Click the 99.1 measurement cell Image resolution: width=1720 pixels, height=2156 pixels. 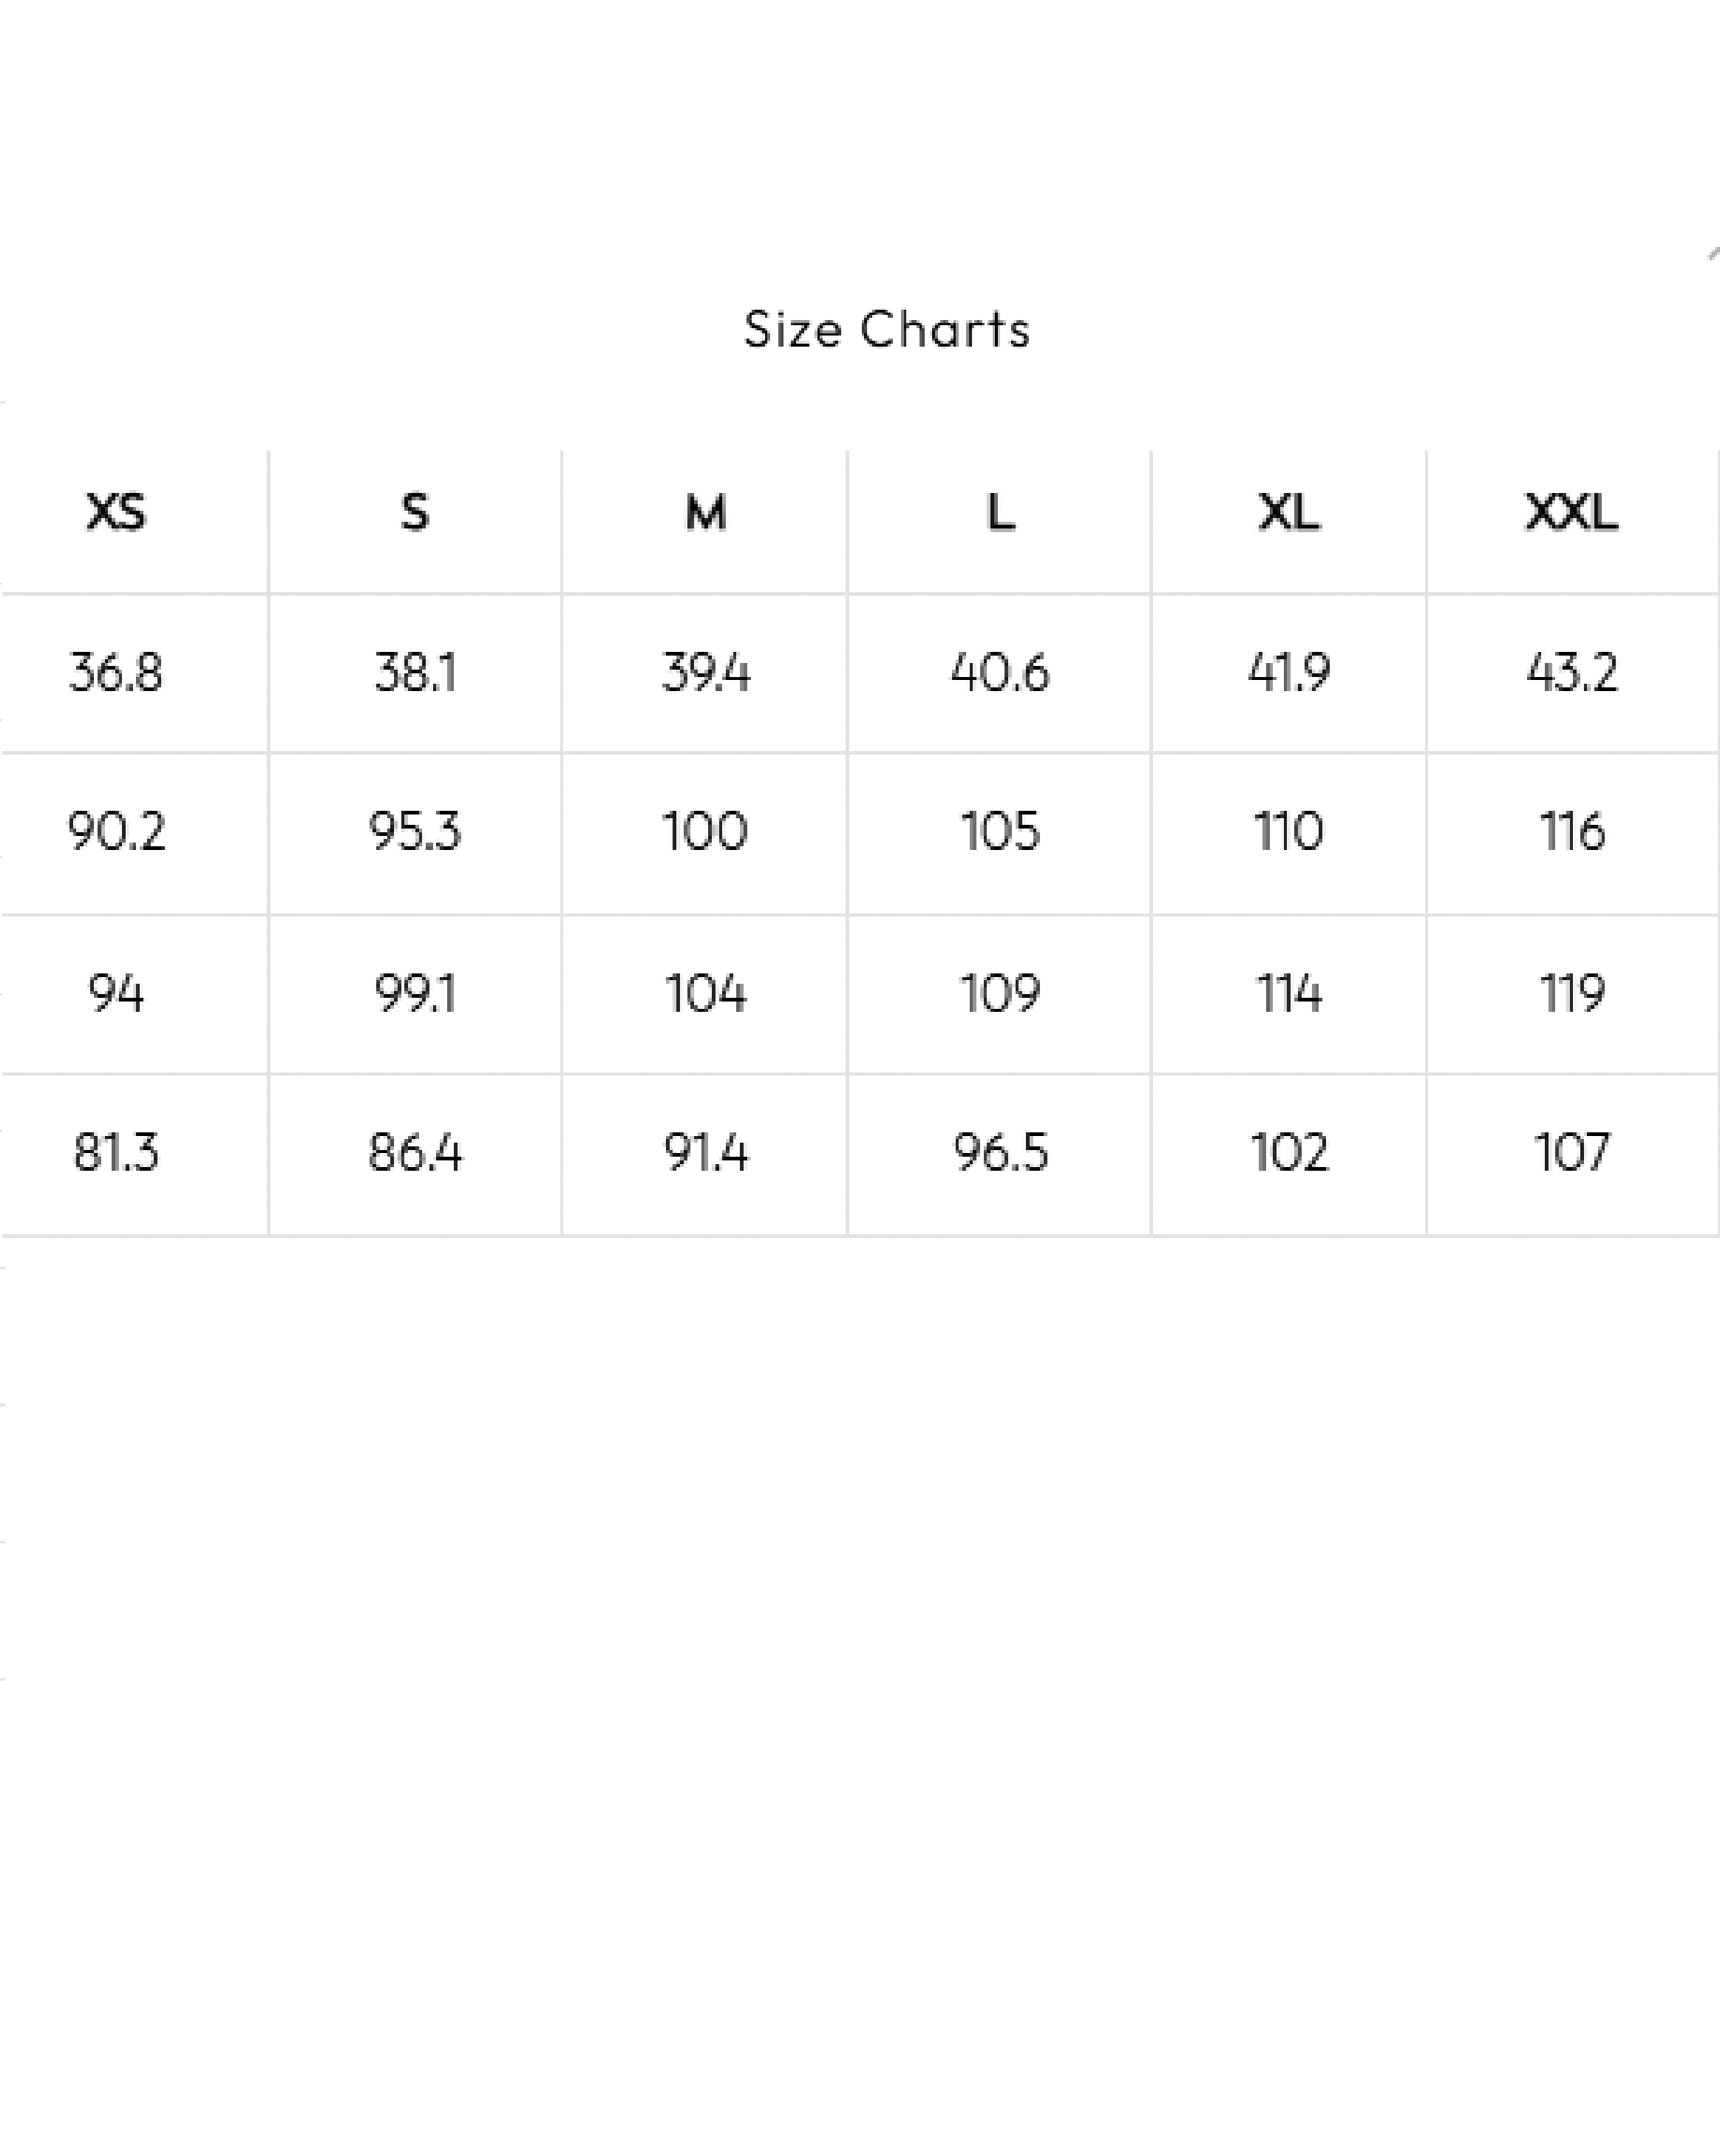point(415,994)
